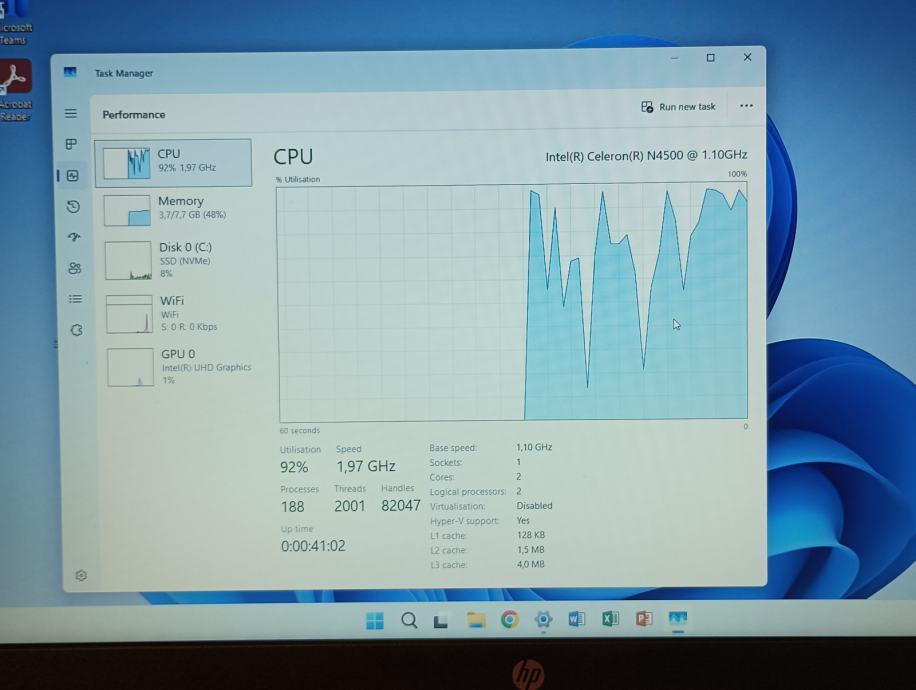This screenshot has width=916, height=690.
Task: Open Acrobat Reader desktop shortcut
Action: click(15, 90)
